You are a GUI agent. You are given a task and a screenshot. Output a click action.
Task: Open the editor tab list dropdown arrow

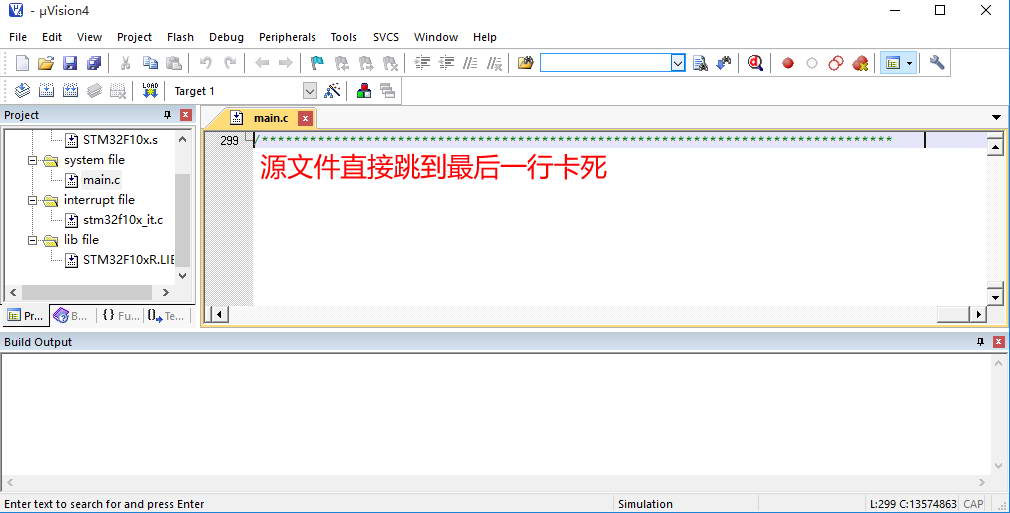(996, 117)
